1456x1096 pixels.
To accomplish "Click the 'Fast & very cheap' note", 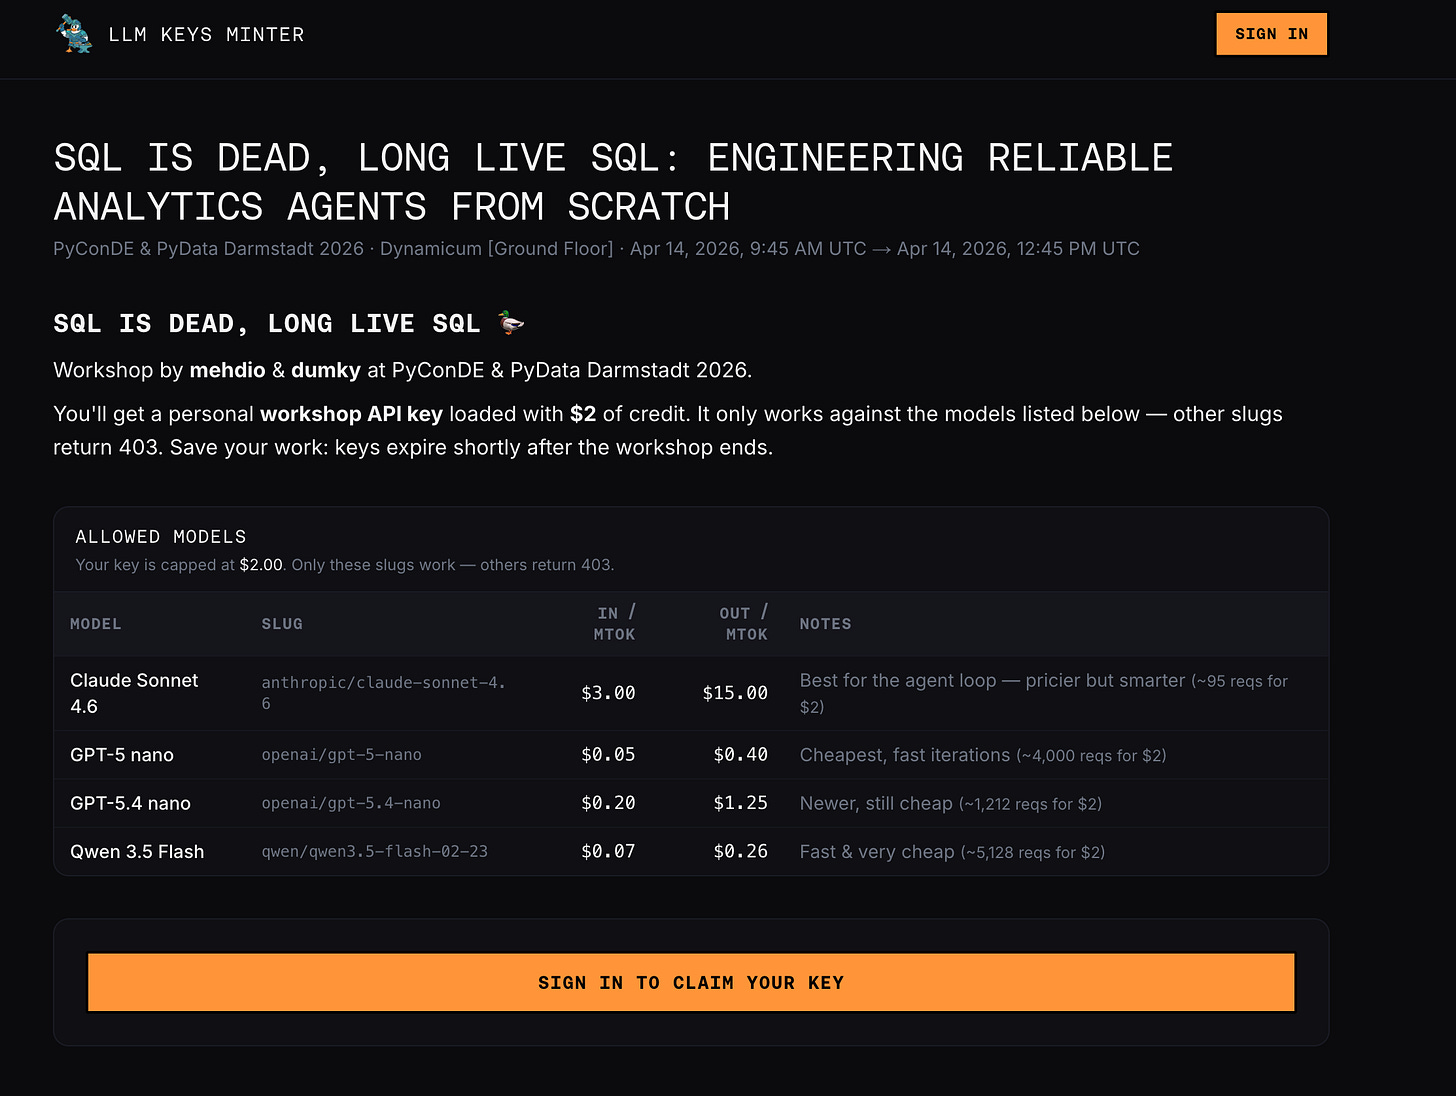I will [x=952, y=852].
